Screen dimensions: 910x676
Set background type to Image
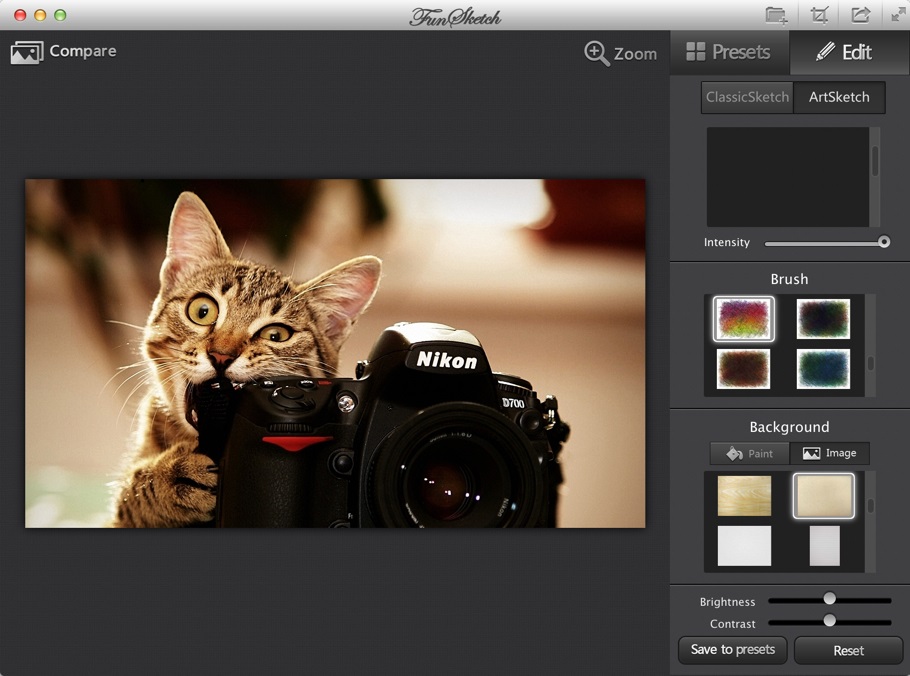(829, 453)
